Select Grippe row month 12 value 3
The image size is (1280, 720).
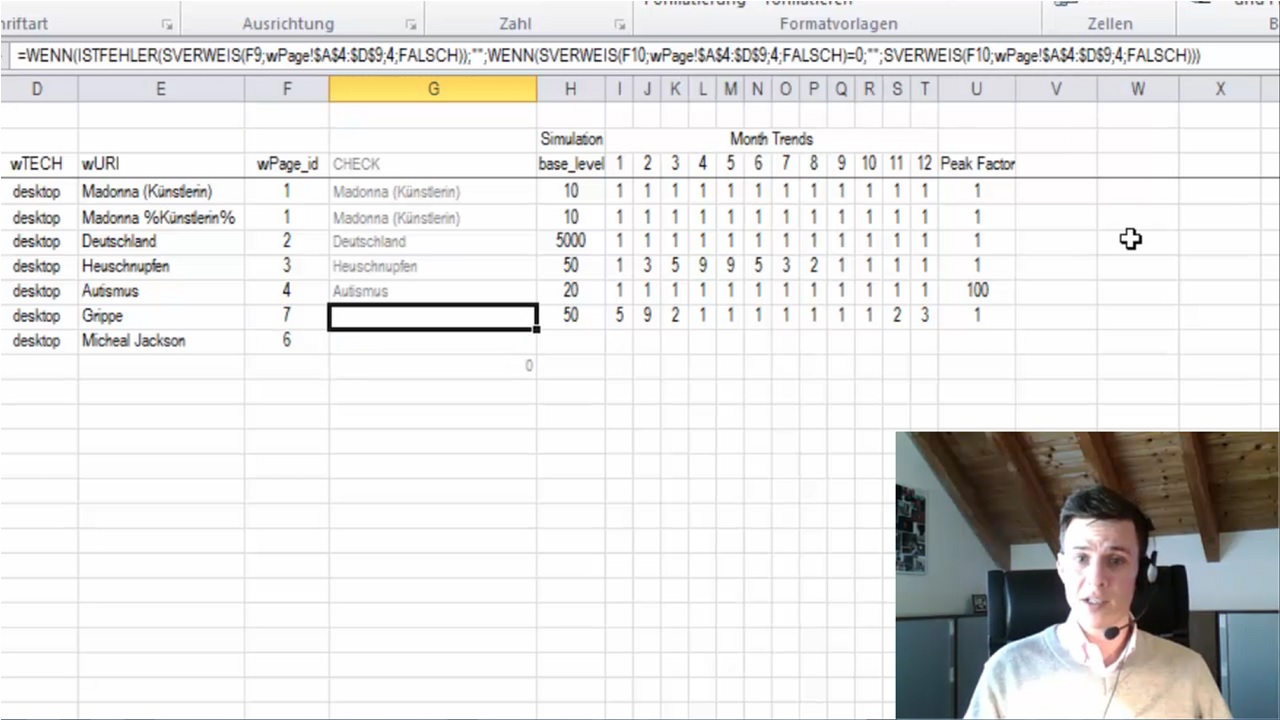point(924,316)
